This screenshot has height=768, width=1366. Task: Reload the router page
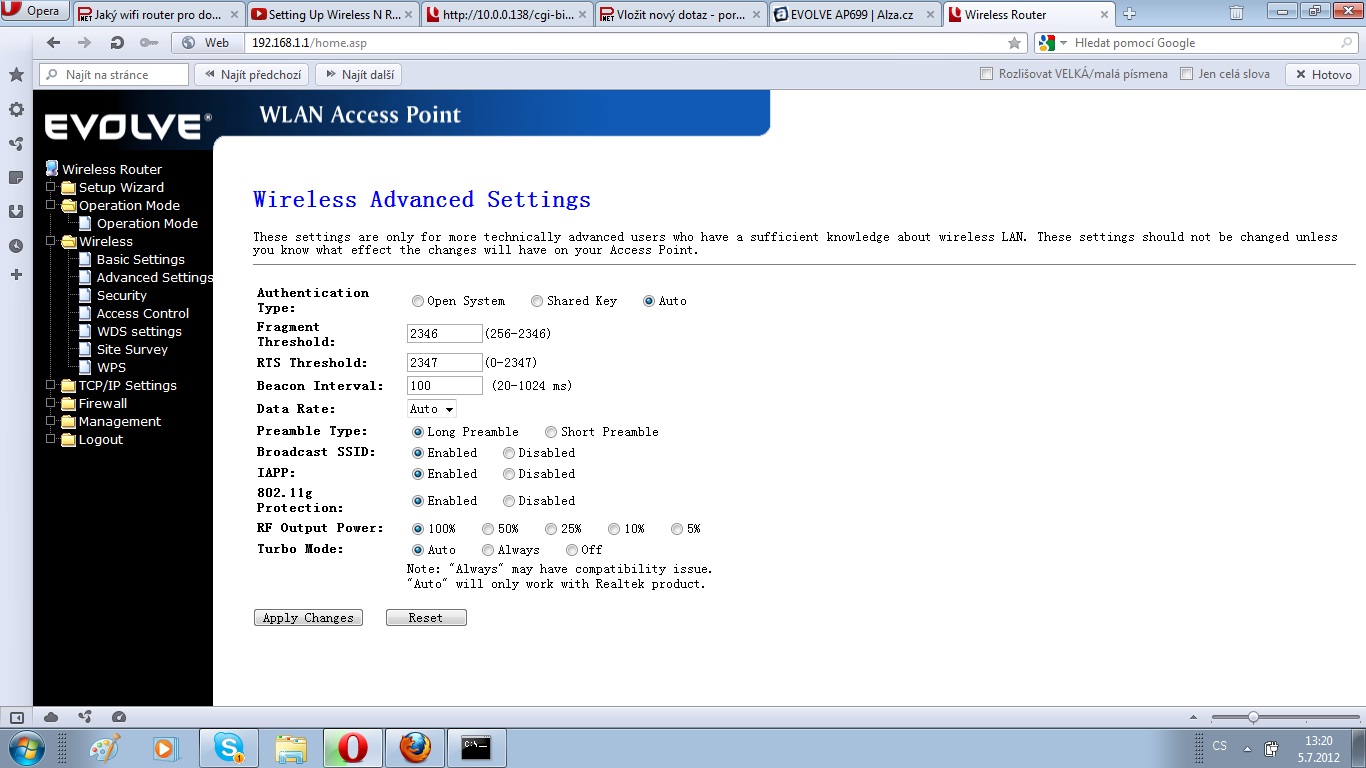click(117, 43)
